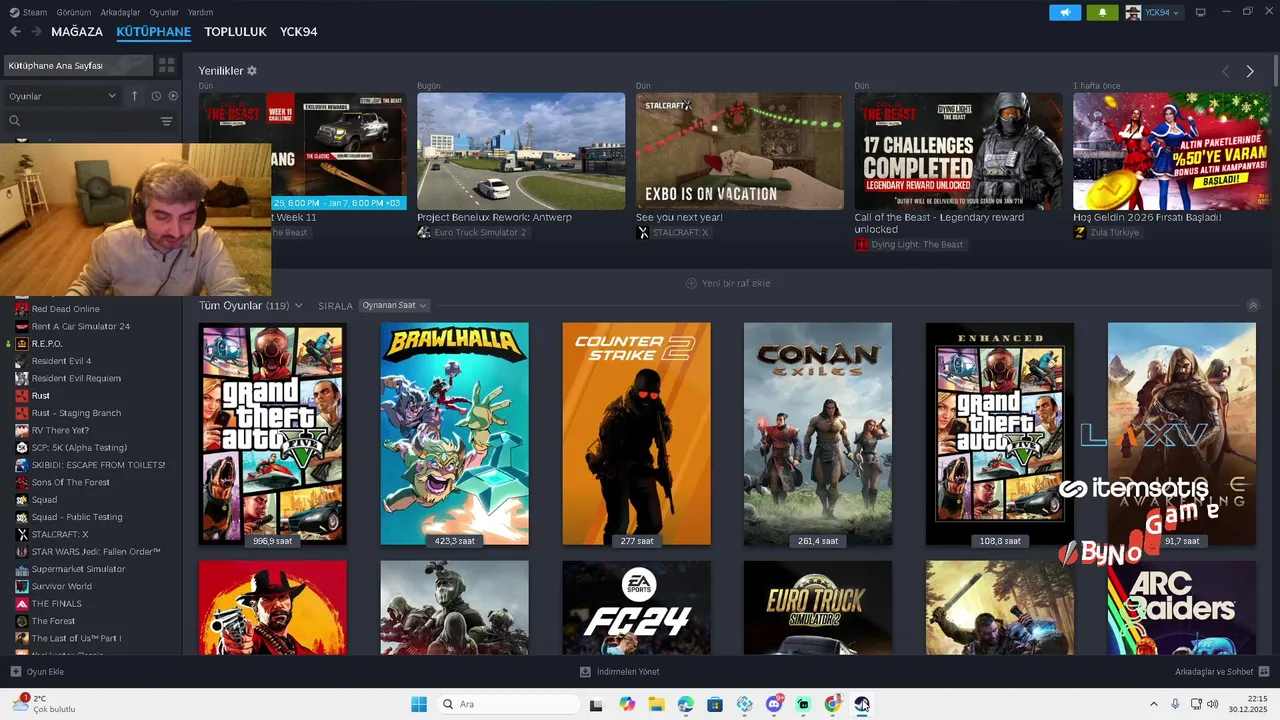
Task: Open the YCK94 profile tab
Action: tap(298, 32)
